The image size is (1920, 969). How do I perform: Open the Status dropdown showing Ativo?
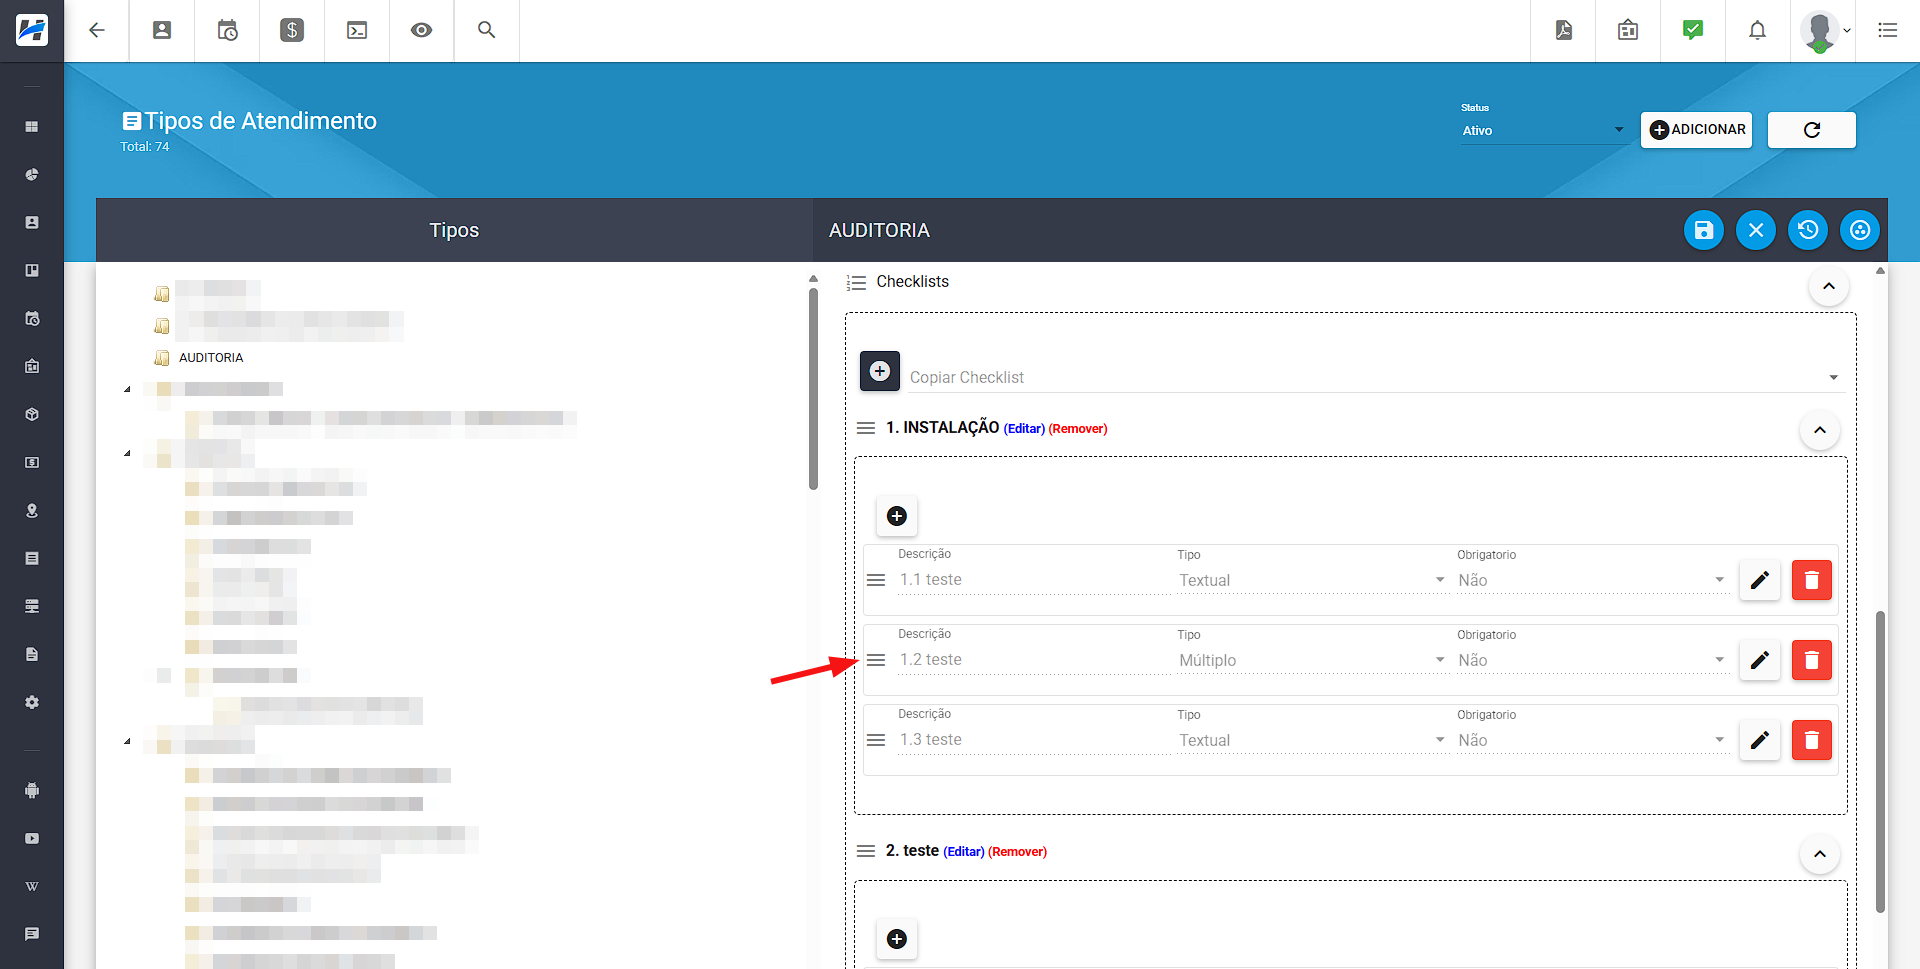coord(1543,131)
